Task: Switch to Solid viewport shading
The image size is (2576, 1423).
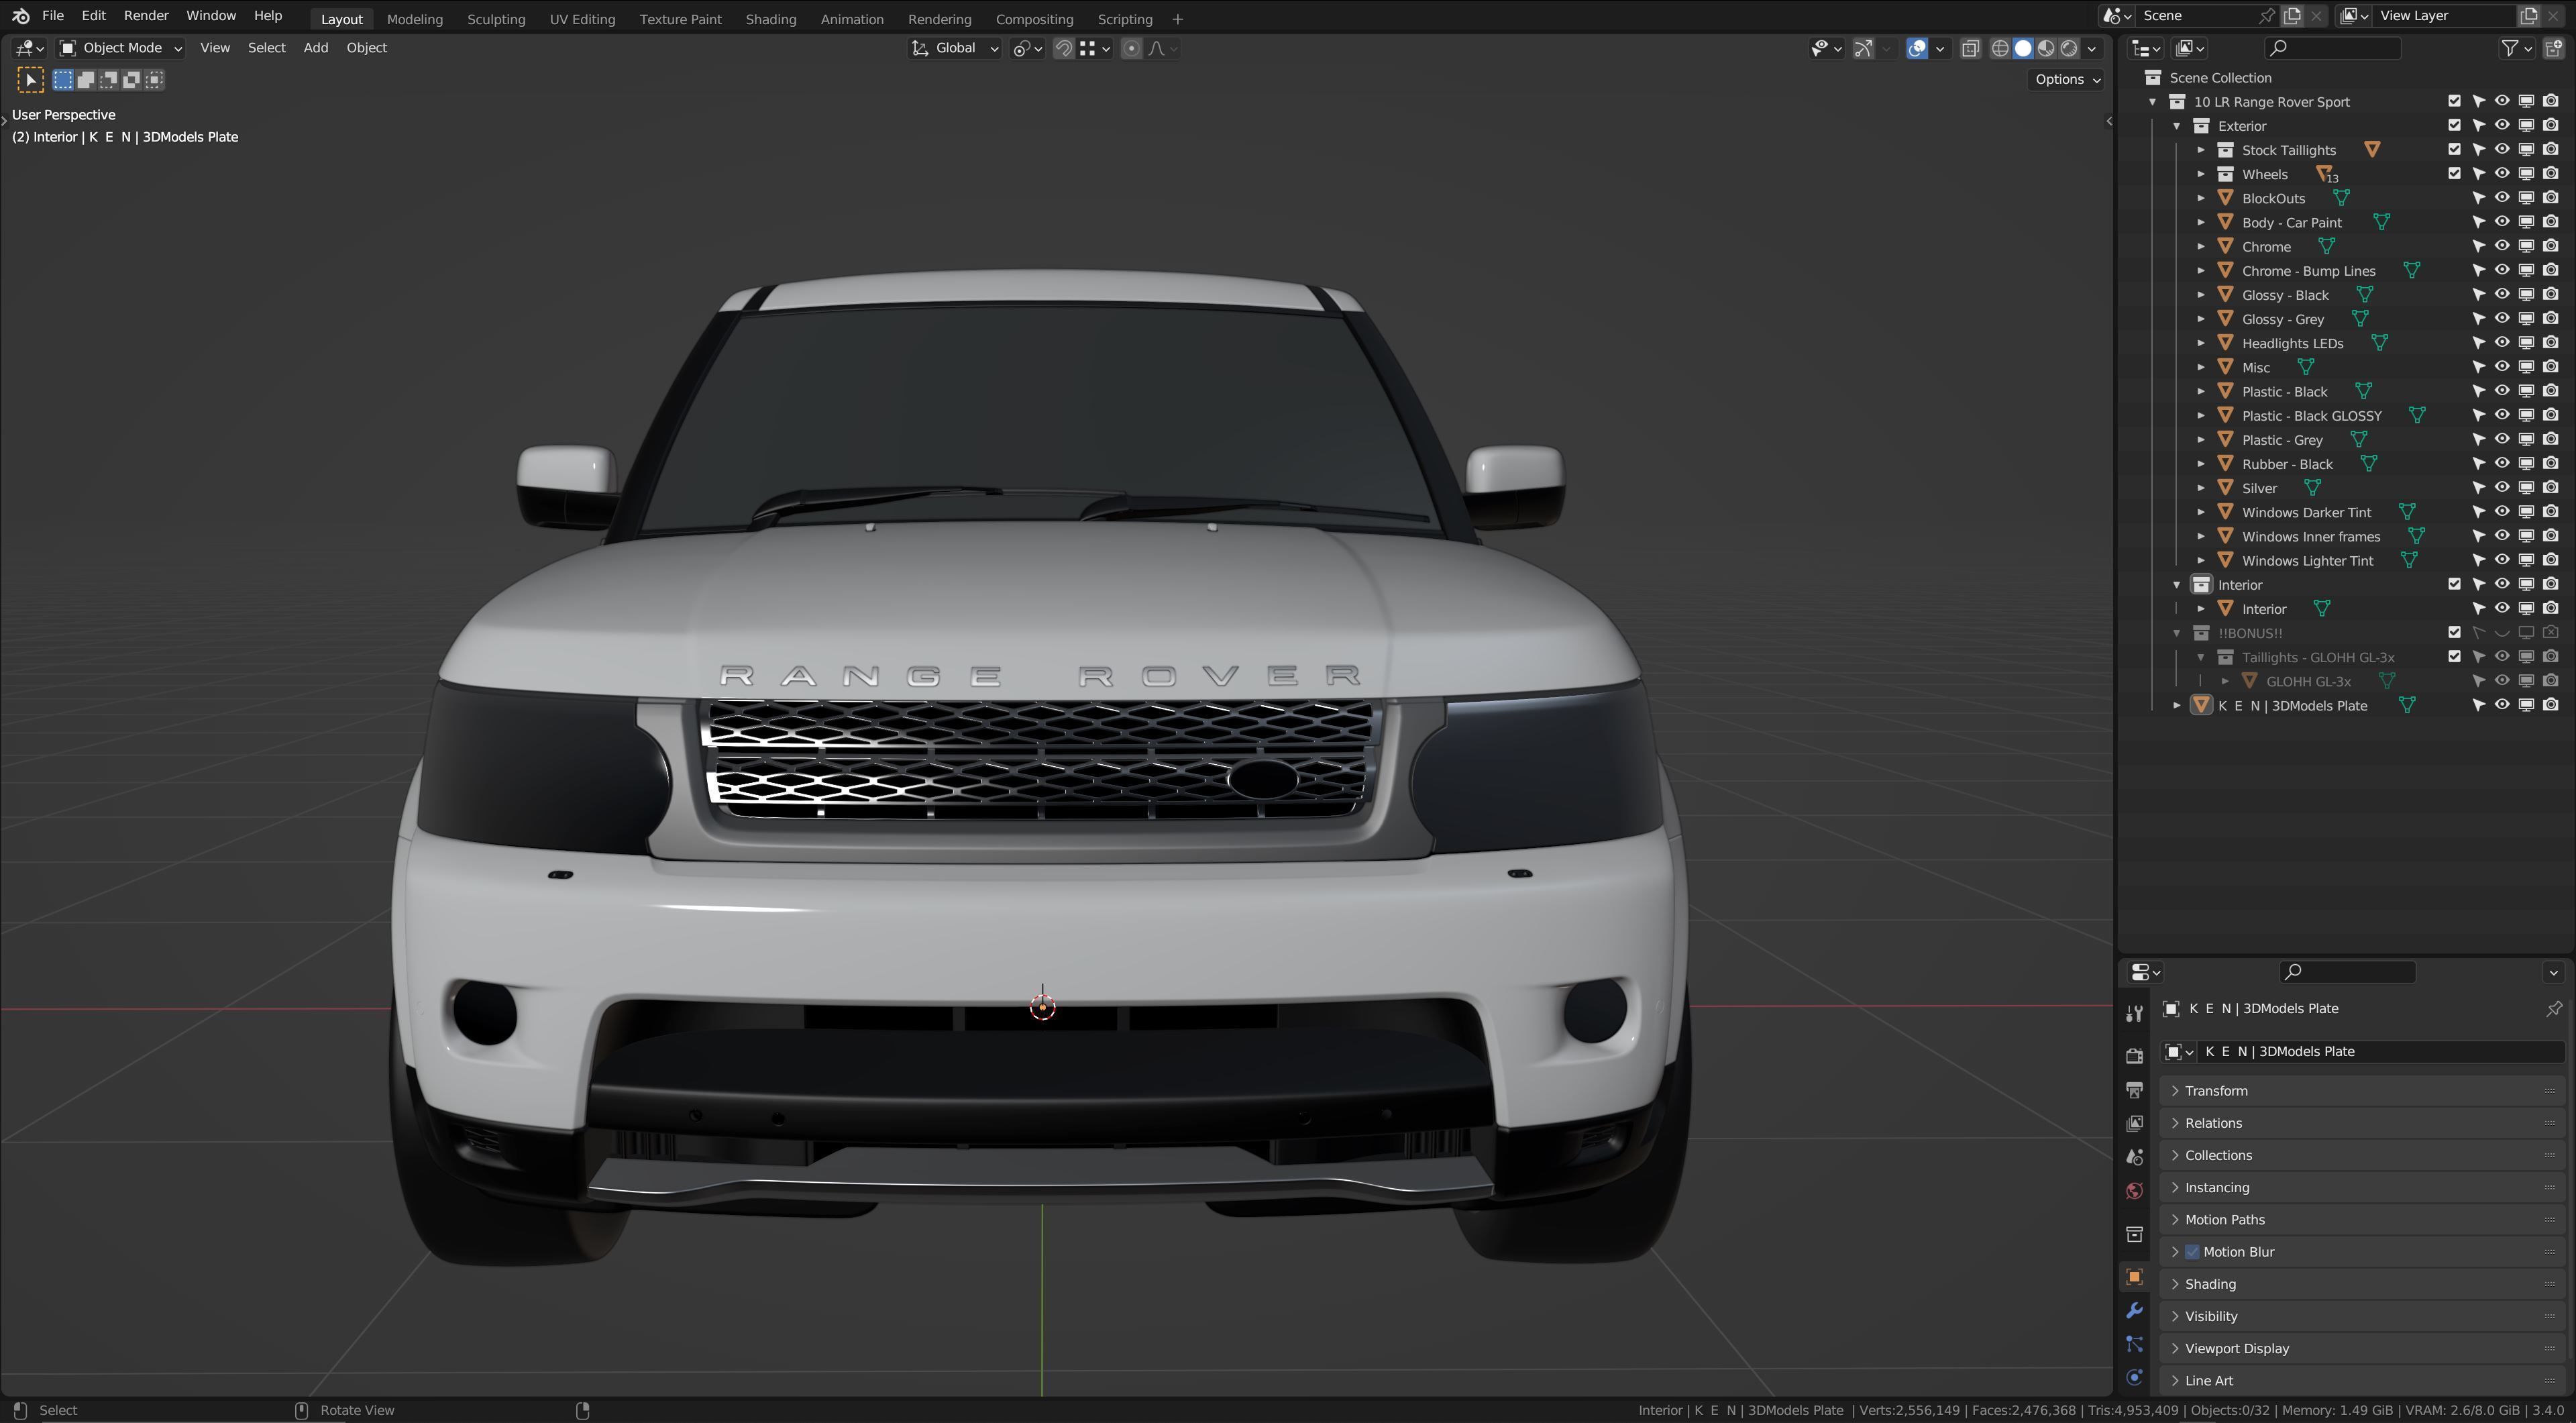Action: 2023,48
